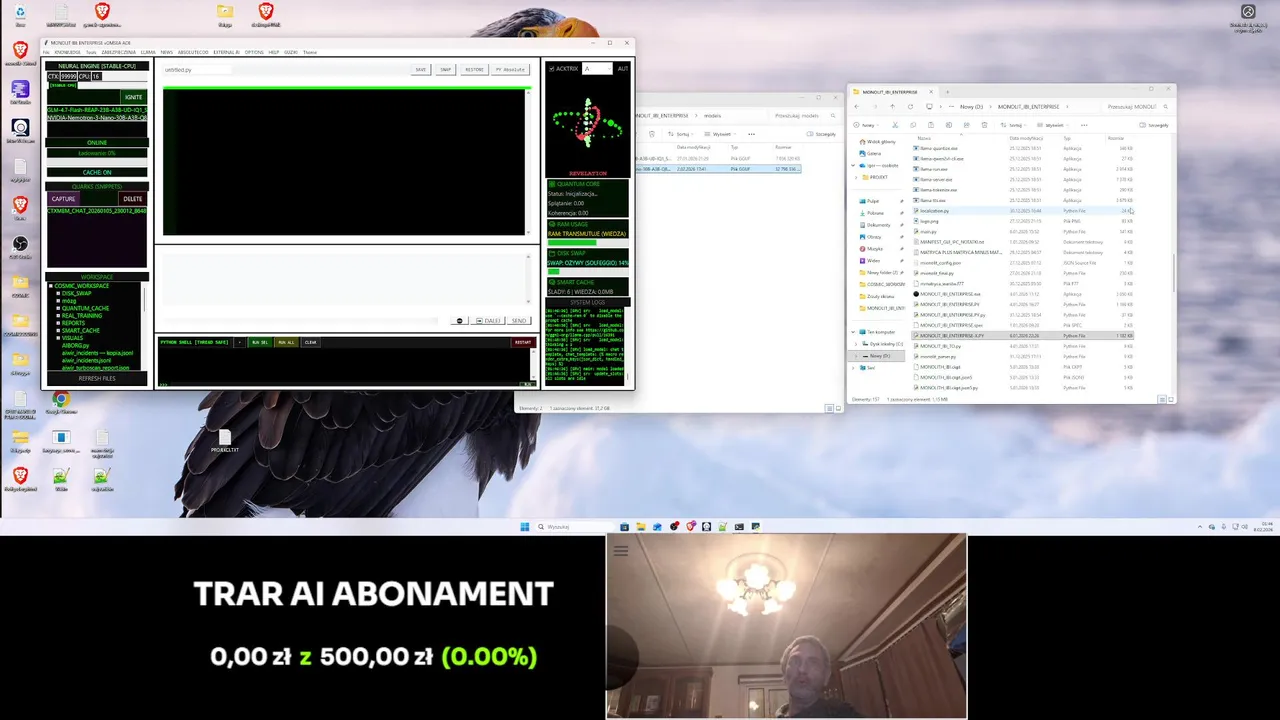Click the Cut scissors icon in the MONOLIT_IBI_ENTERPRISE Explorer toolbar
Screen dimensions: 1280x720
895,125
